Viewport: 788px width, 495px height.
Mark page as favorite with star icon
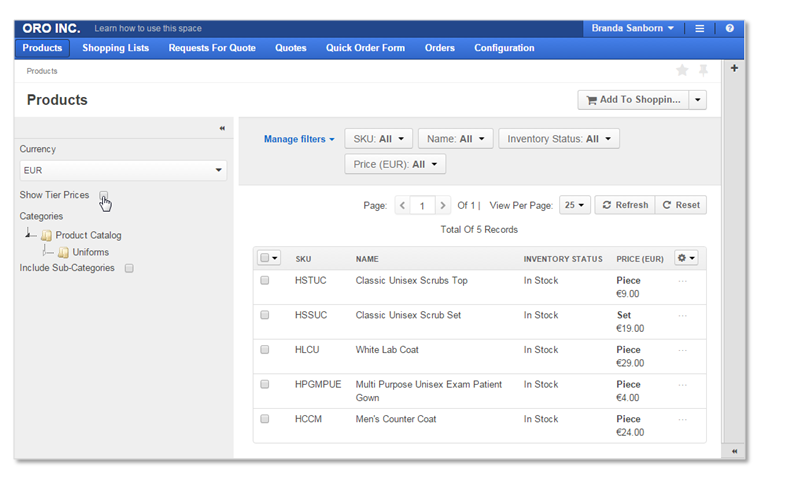(x=682, y=70)
